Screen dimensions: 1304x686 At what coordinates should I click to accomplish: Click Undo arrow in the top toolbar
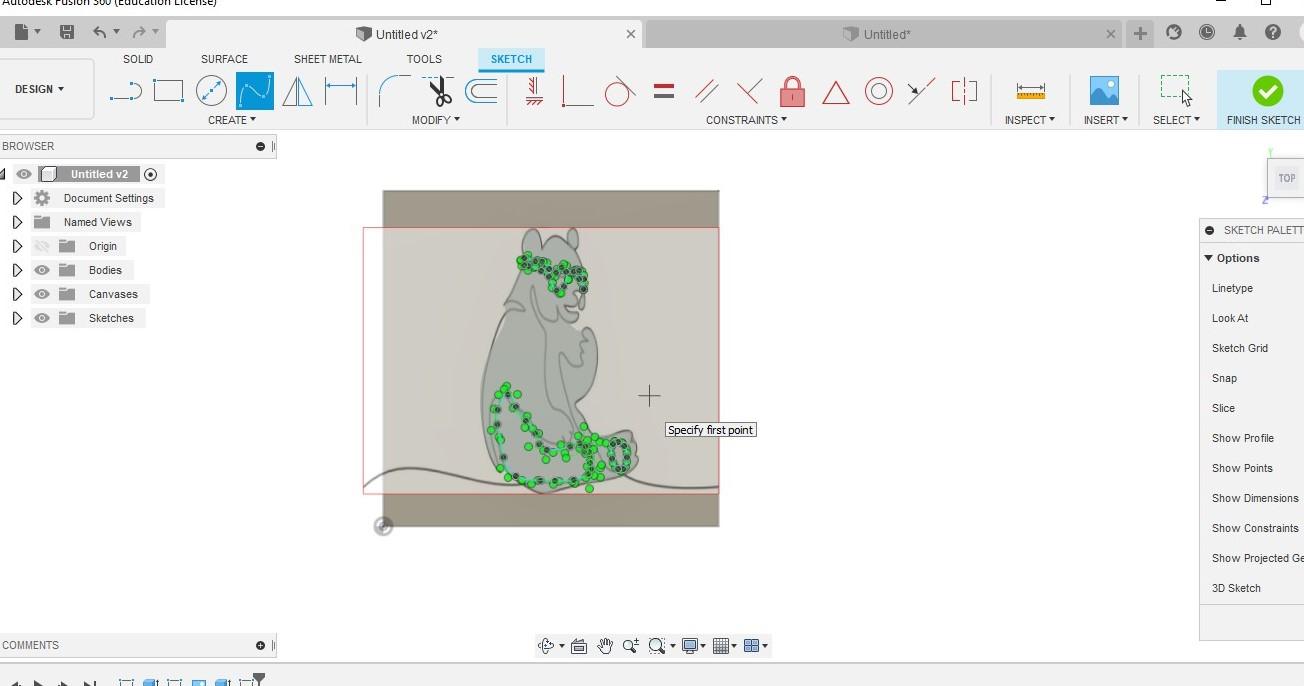[99, 32]
